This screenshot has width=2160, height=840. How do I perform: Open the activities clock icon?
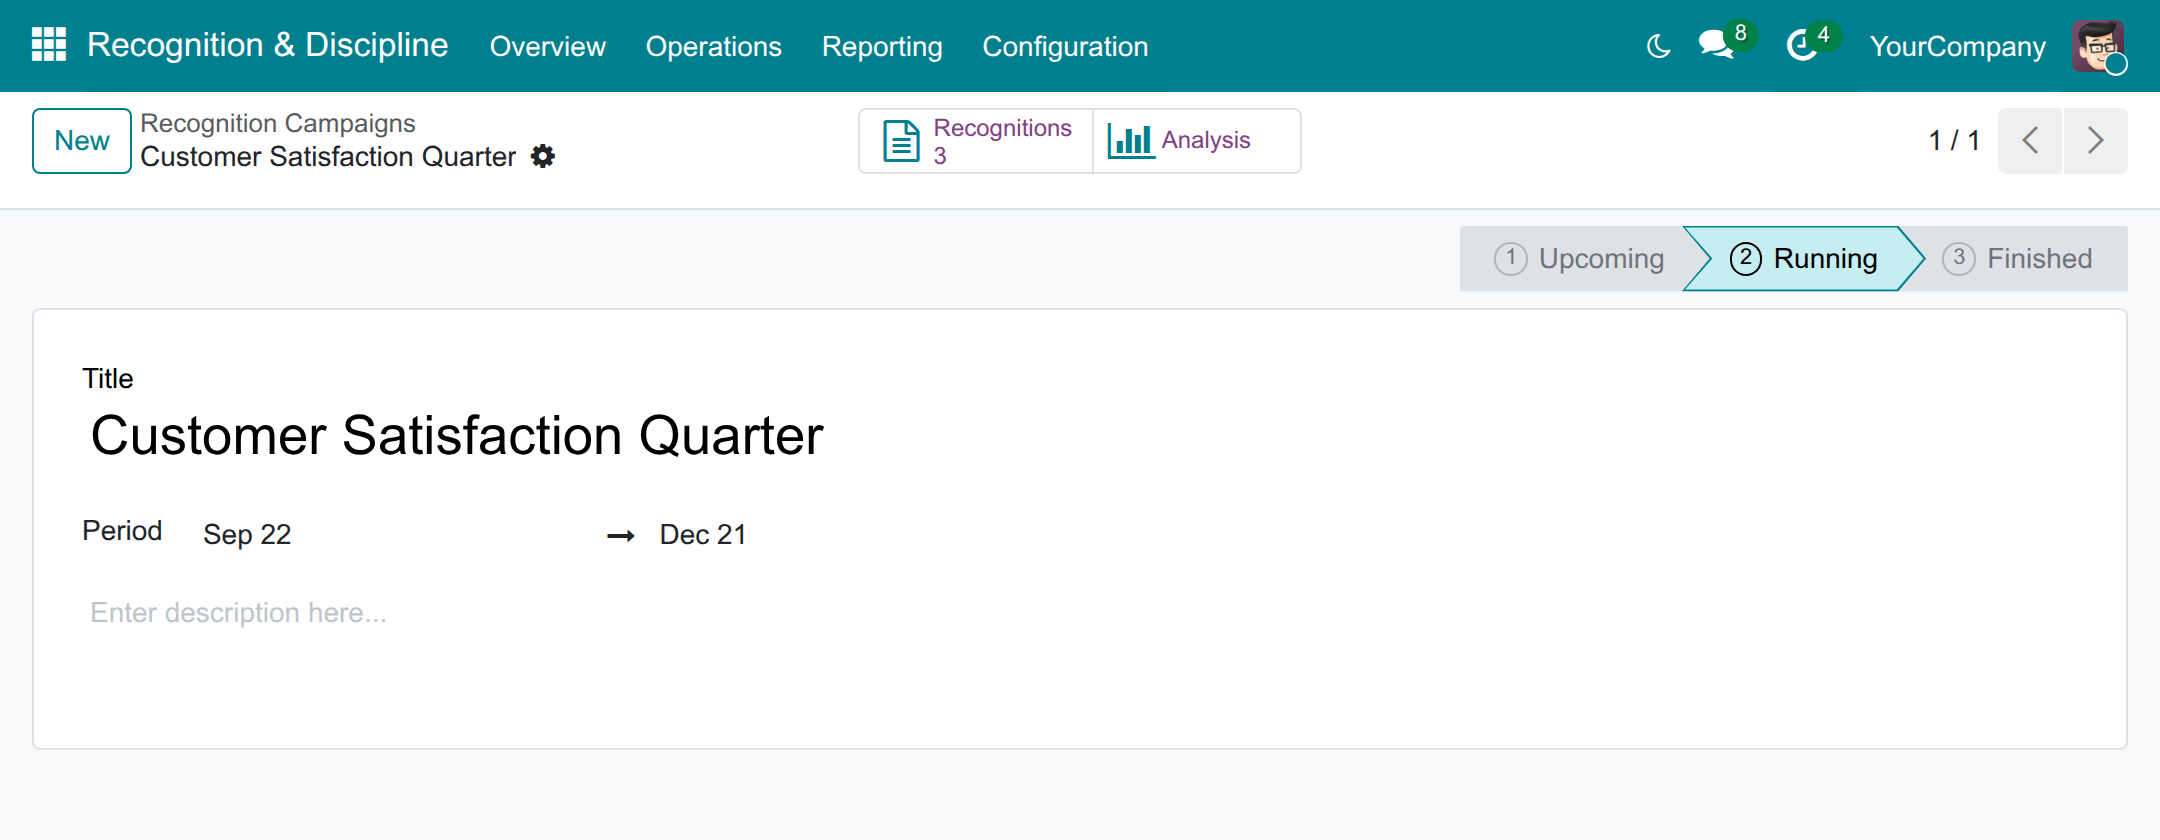[1802, 45]
